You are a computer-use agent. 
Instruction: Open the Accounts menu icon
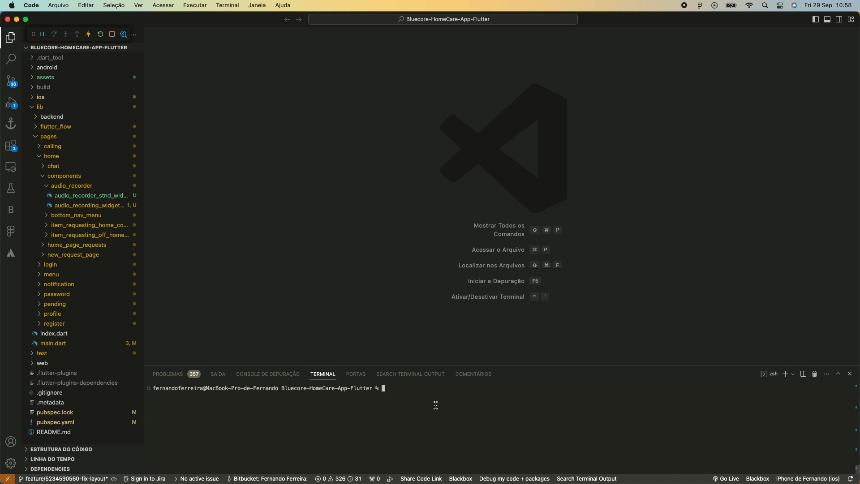click(10, 442)
